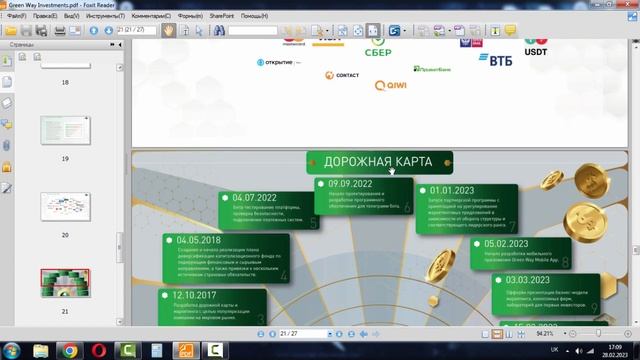Screen dimensions: 640x360
Task: Open the SharePoint menu
Action: click(x=222, y=16)
